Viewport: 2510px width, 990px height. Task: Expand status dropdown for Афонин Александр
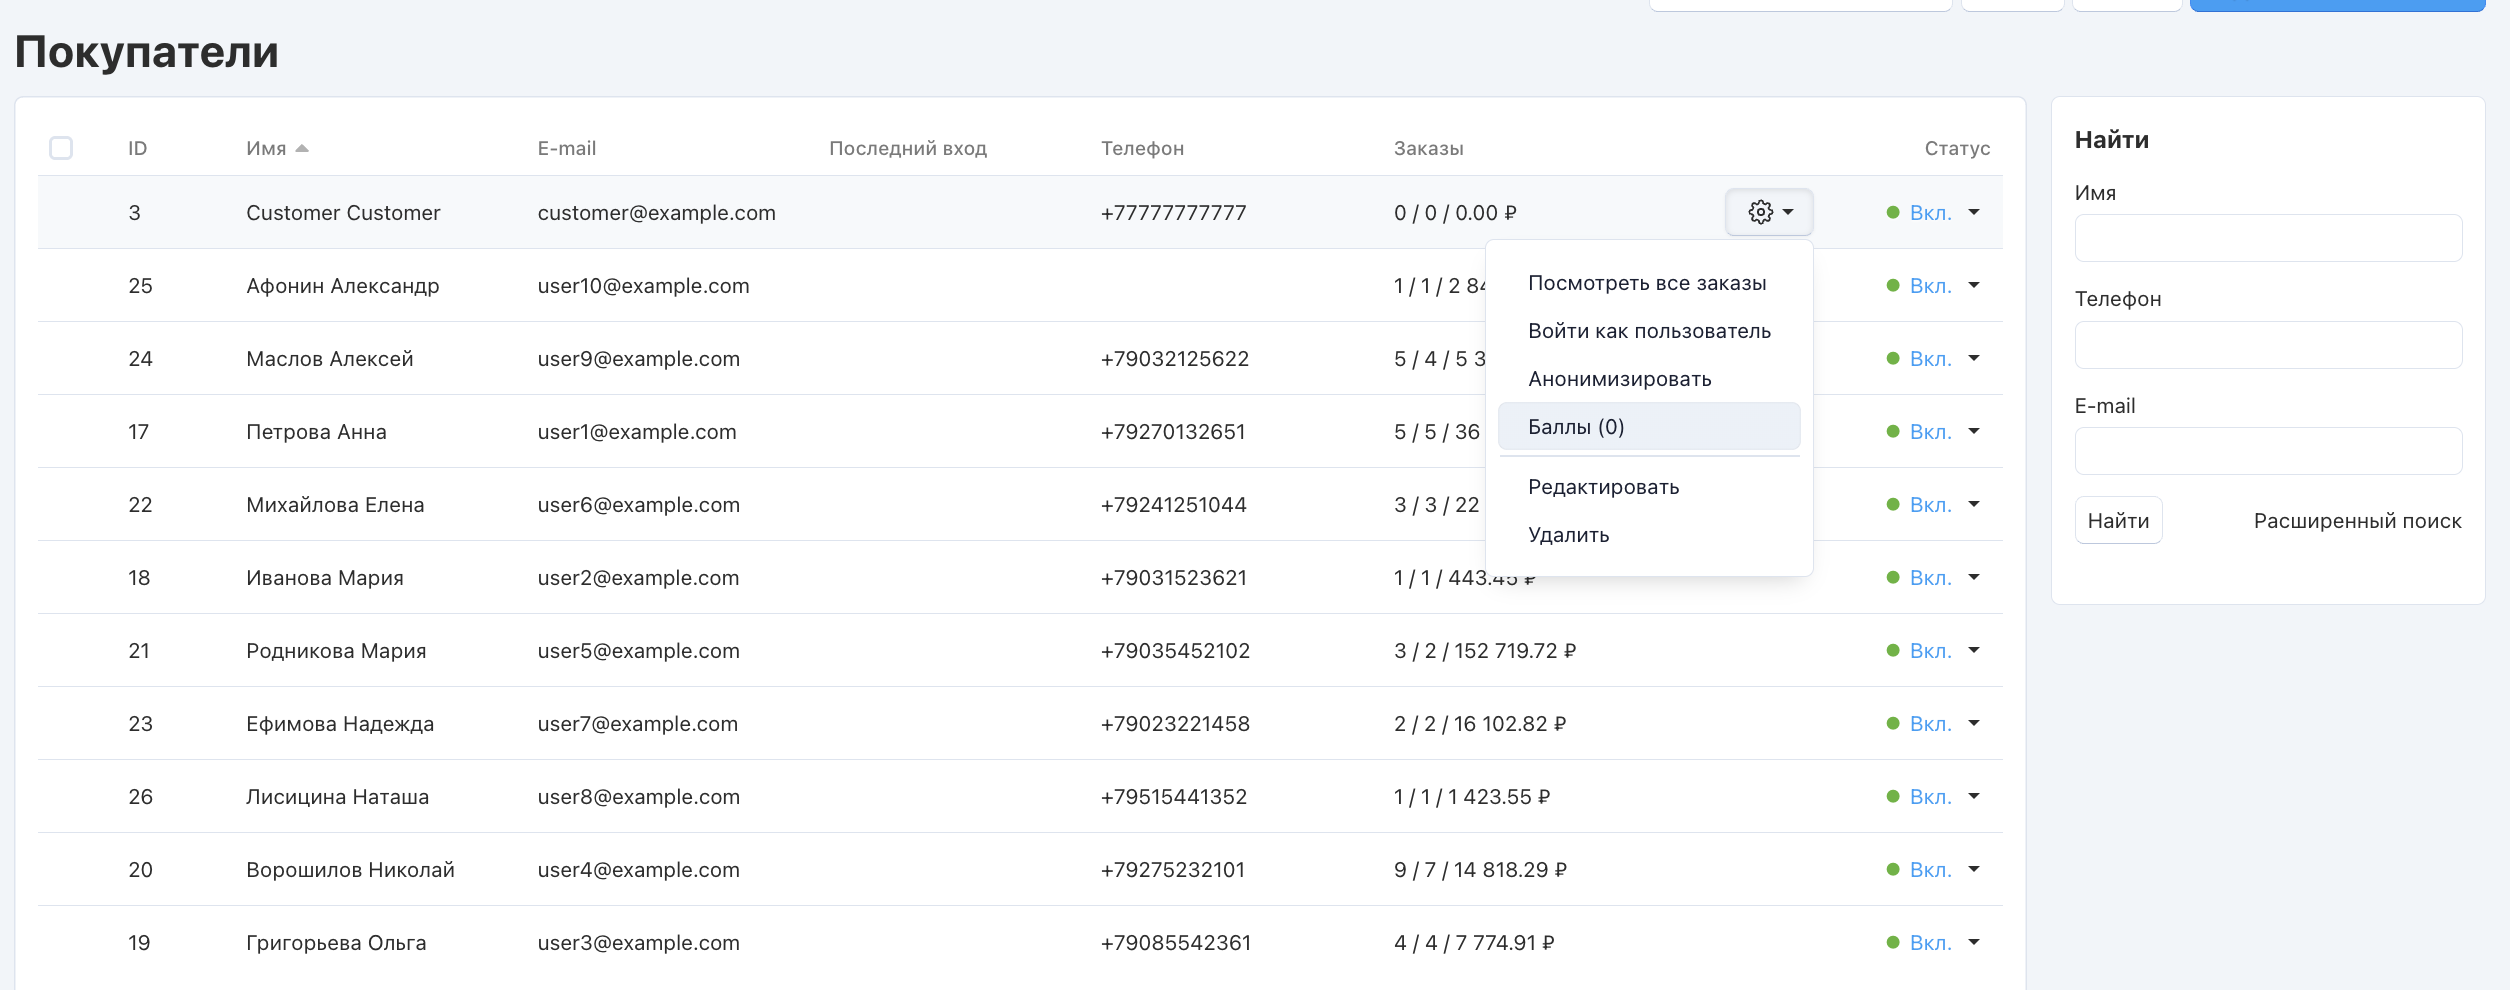point(1974,285)
